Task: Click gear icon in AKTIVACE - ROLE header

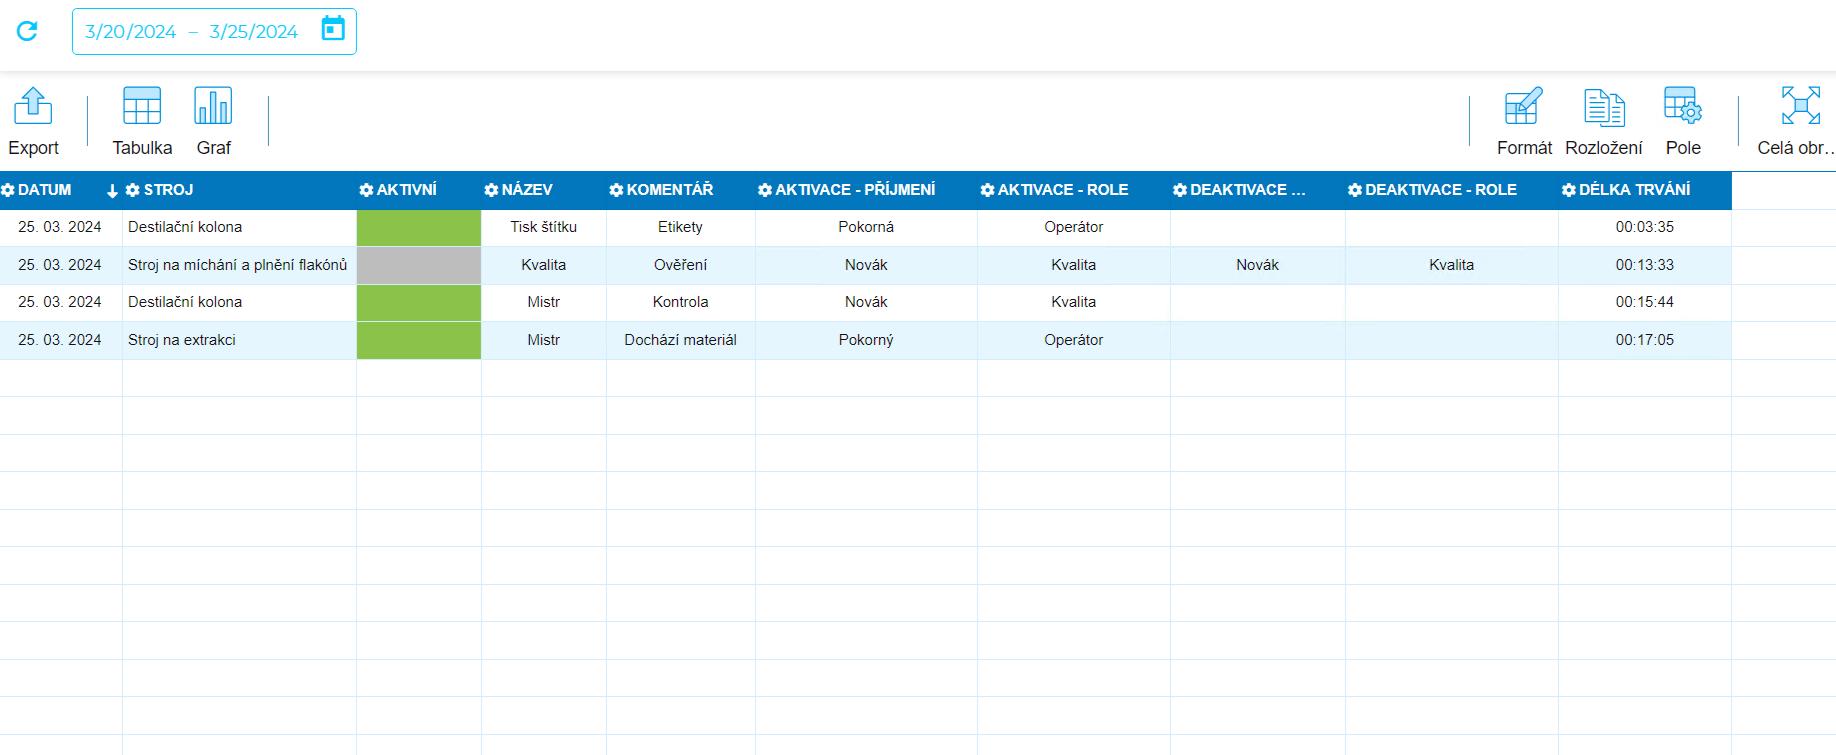Action: [x=987, y=190]
